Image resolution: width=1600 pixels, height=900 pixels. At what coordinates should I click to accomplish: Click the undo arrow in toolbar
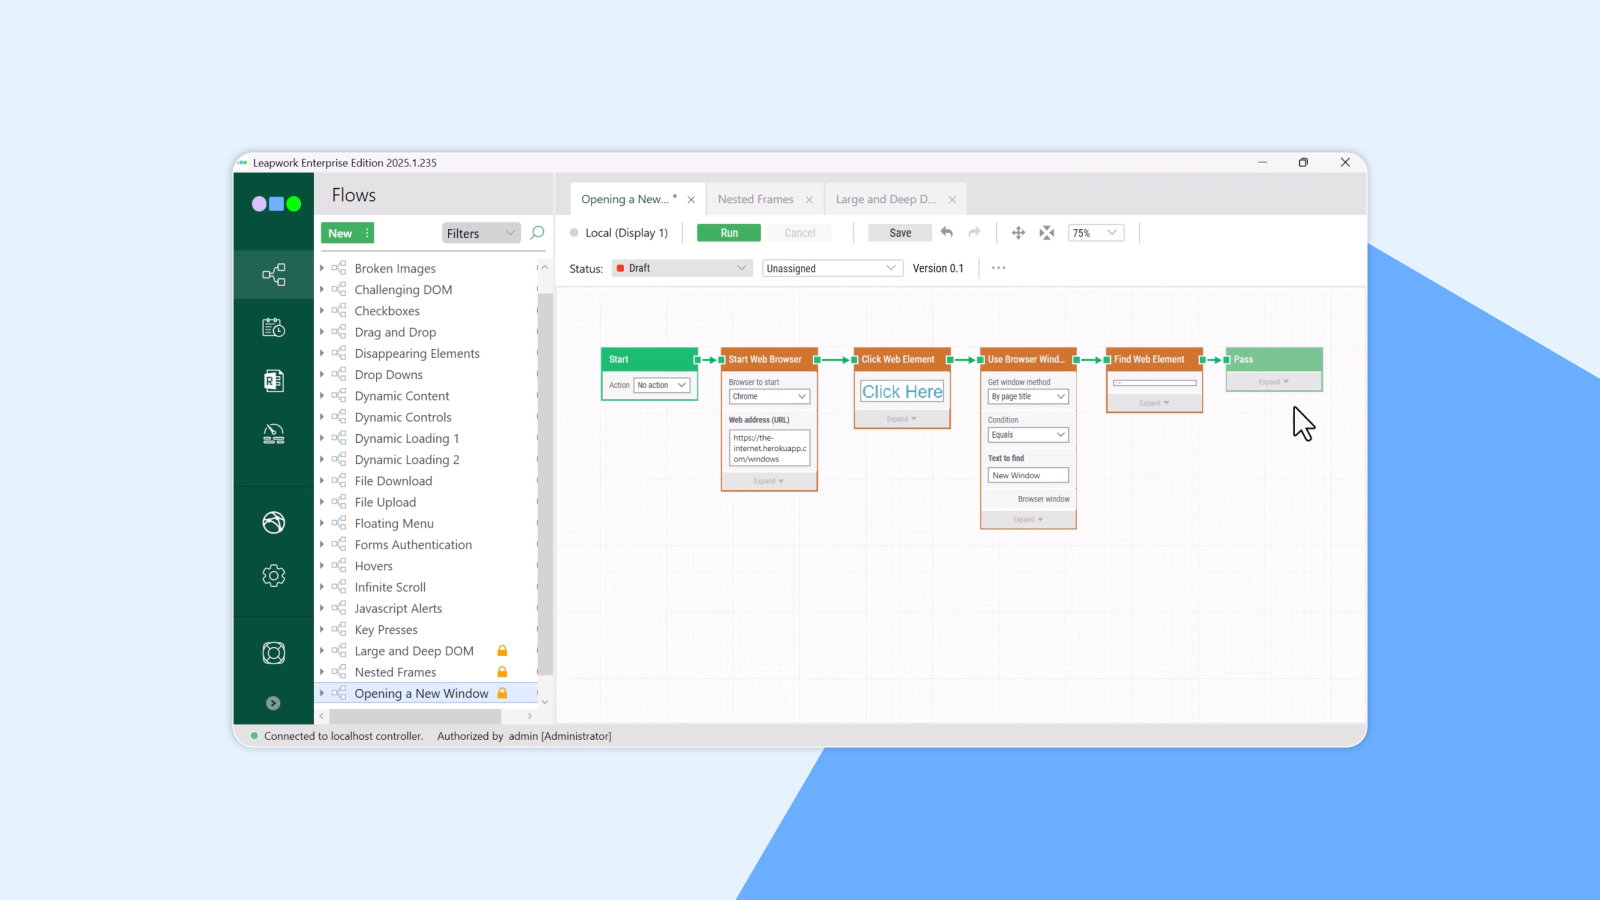point(946,233)
